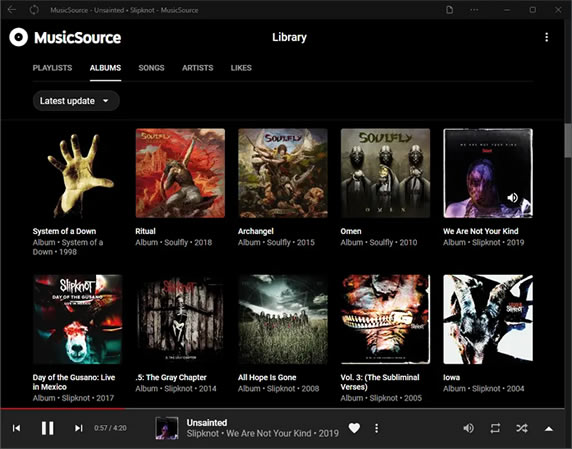Open the Unsainted song options menu

click(376, 428)
